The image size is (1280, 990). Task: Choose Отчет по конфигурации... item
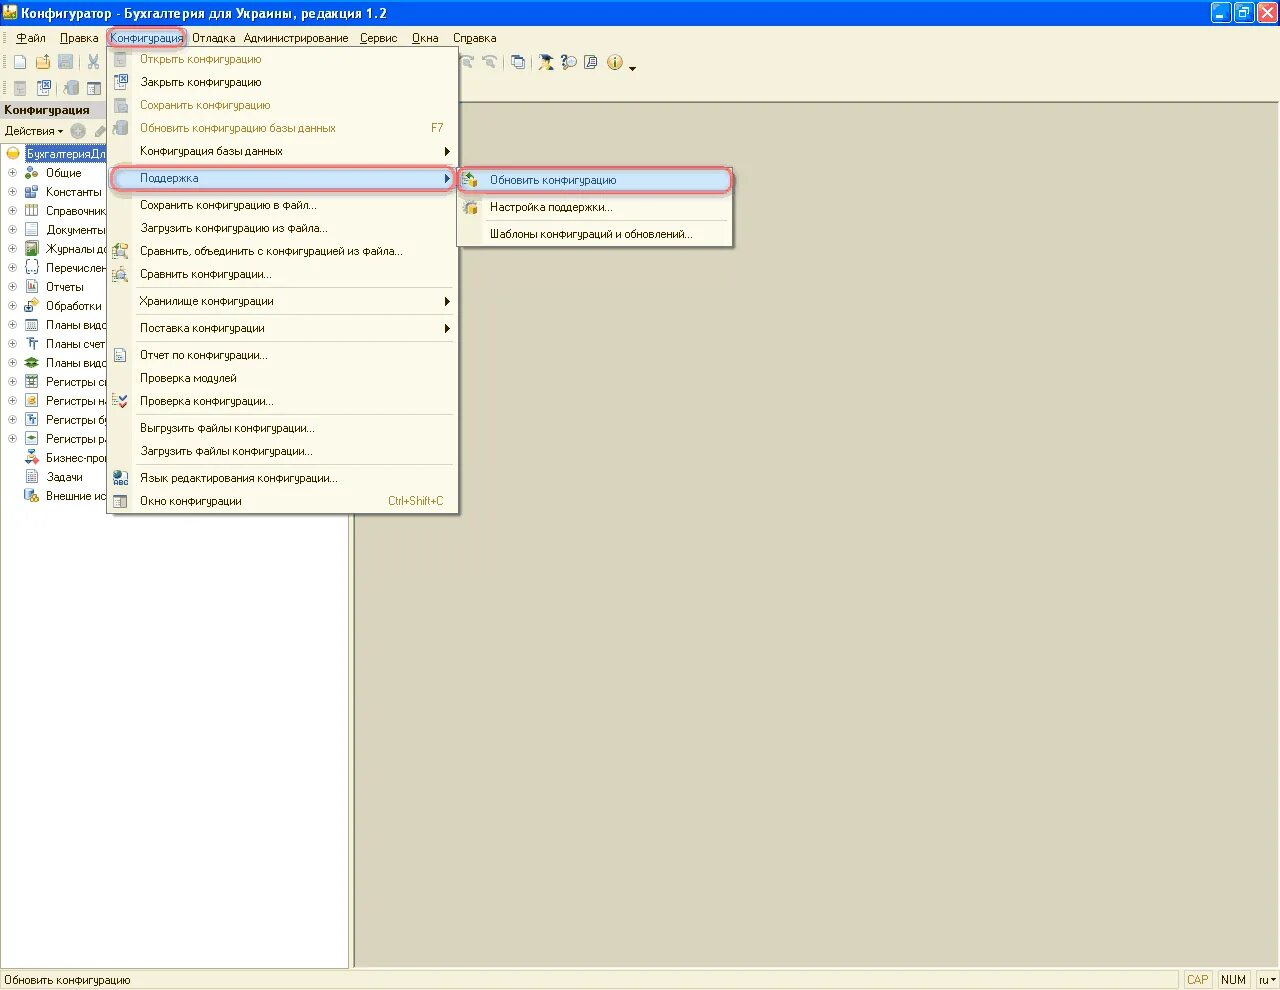[x=282, y=355]
